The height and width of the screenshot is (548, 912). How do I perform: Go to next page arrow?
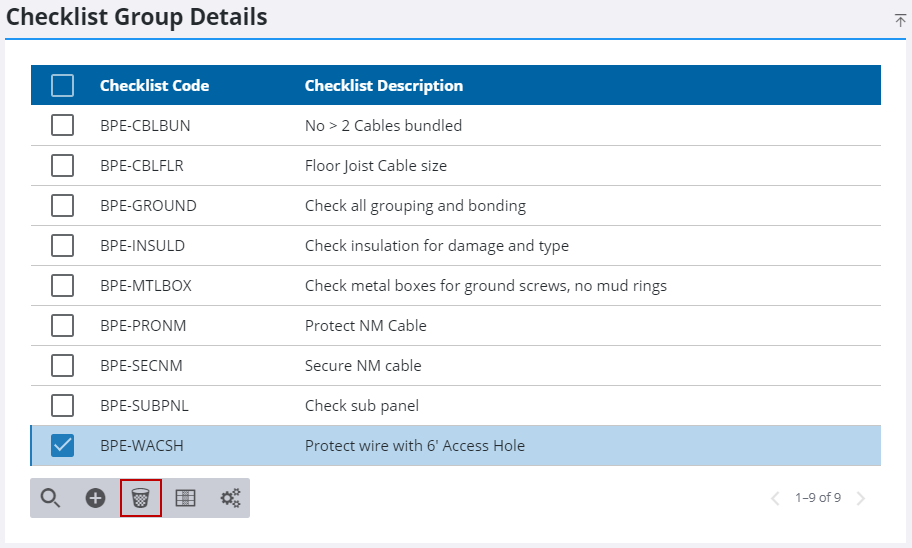[x=861, y=498]
